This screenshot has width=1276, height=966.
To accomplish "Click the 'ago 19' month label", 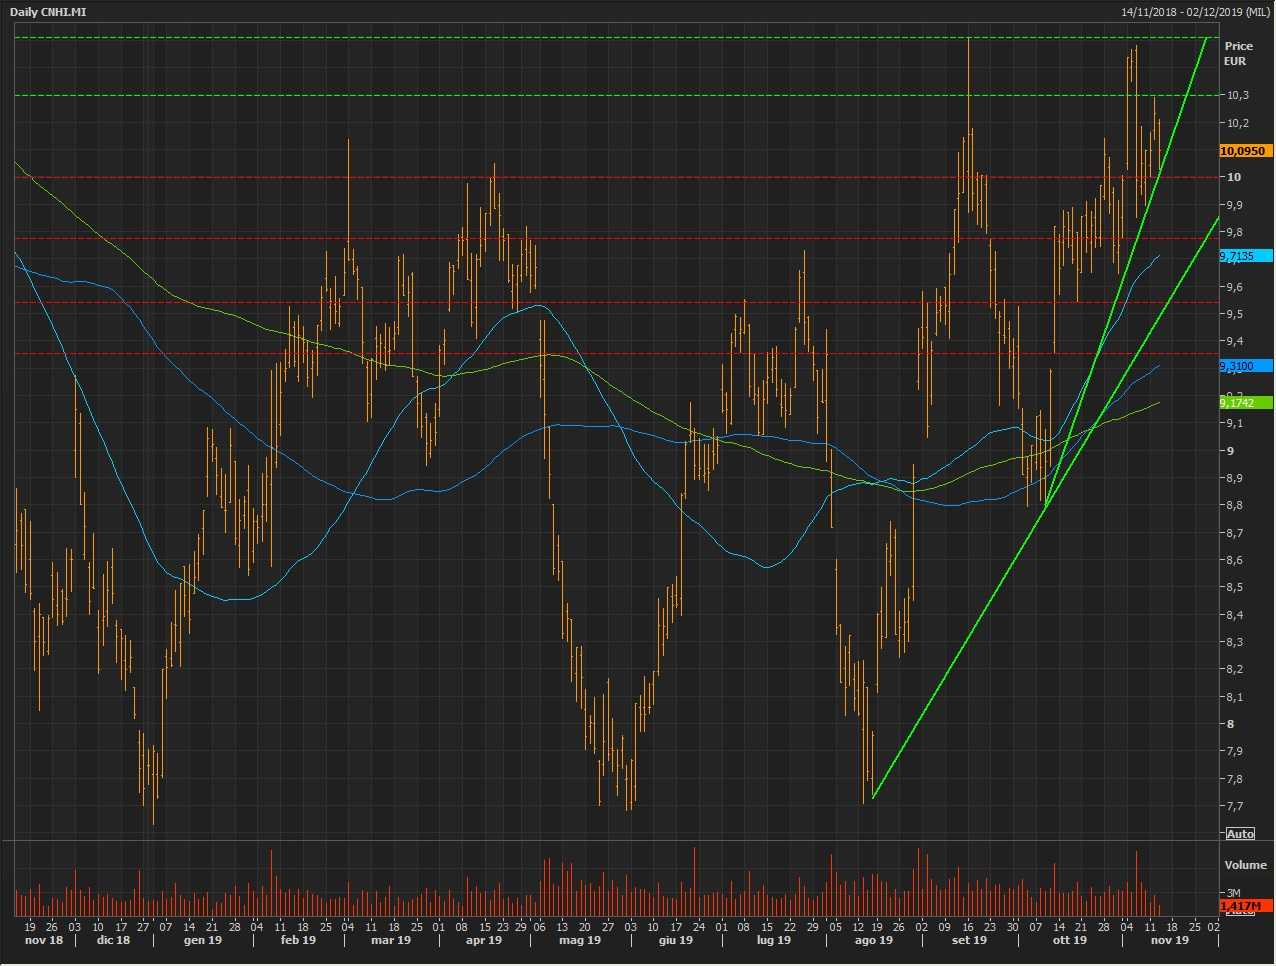I will 873,940.
